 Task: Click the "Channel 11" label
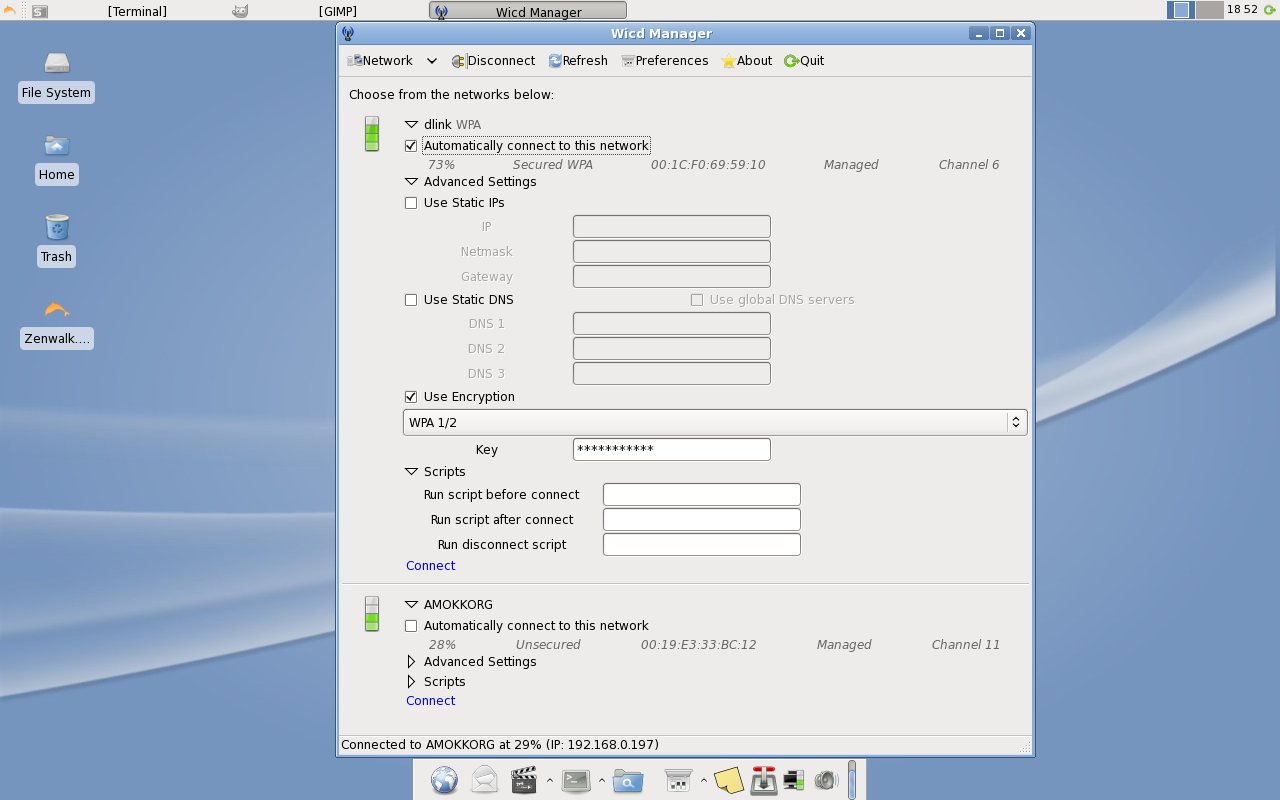pyautogui.click(x=966, y=645)
